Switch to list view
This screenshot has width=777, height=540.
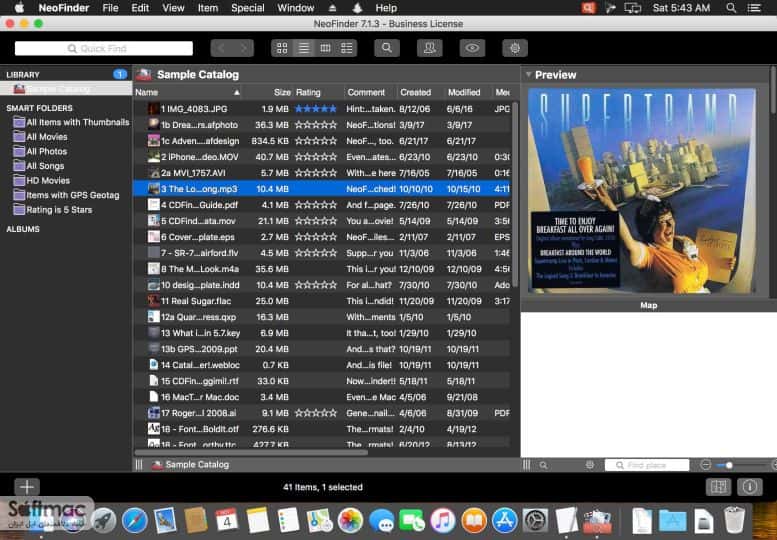pos(304,48)
